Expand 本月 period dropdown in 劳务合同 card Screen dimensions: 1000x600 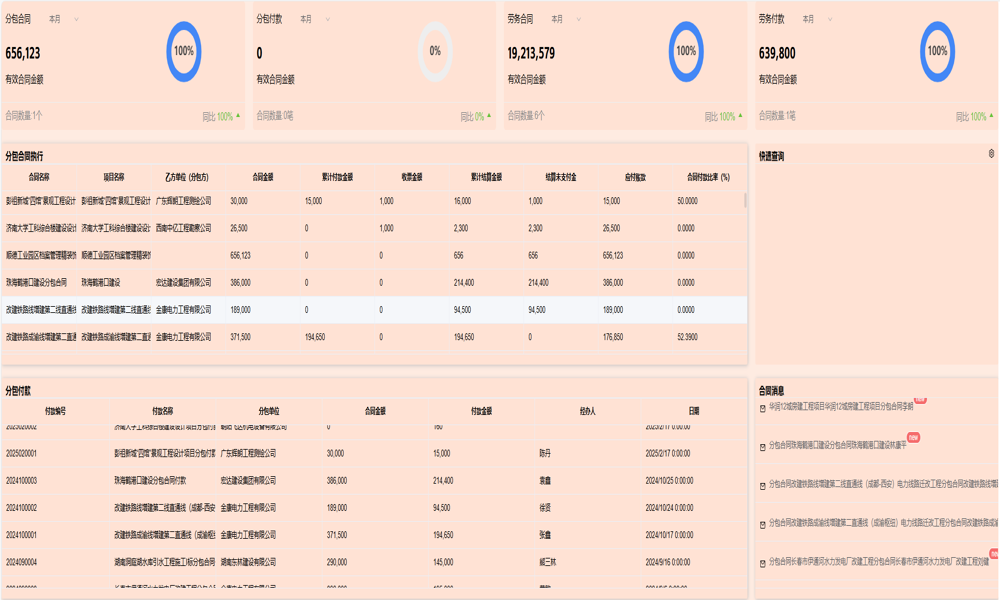pyautogui.click(x=565, y=19)
